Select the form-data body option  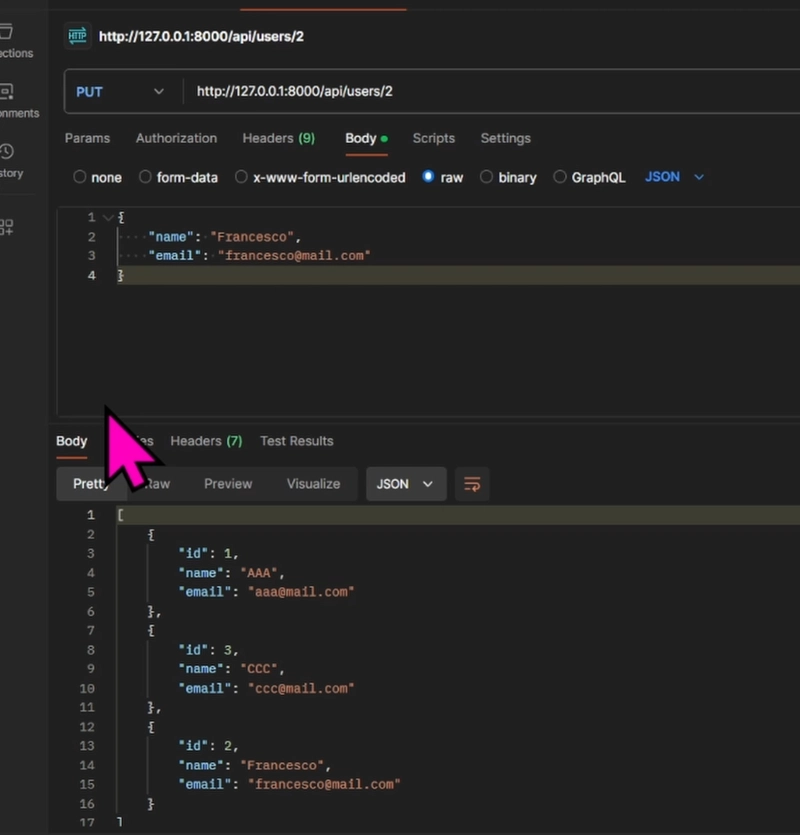pos(145,177)
